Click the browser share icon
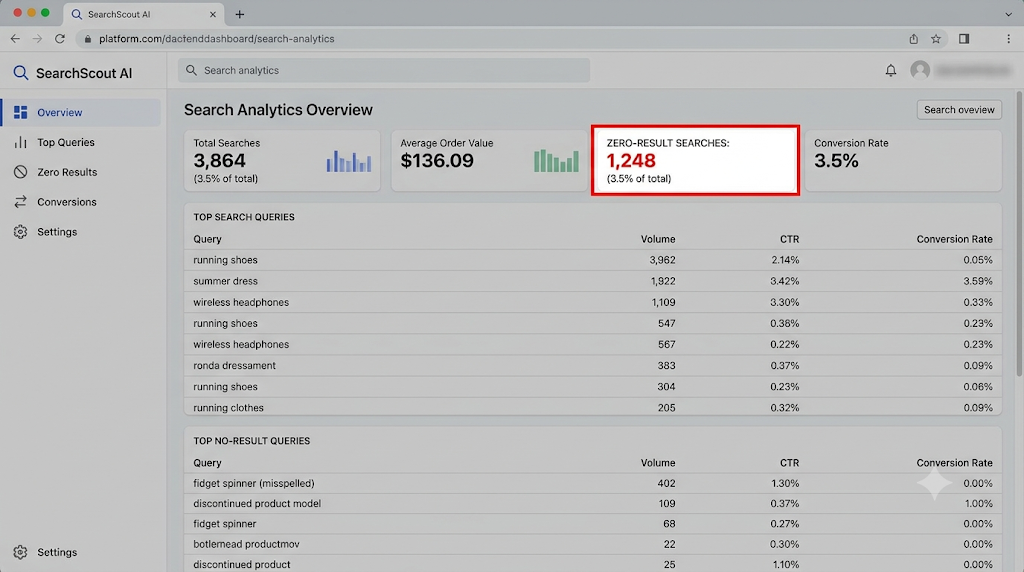1024x572 pixels. 914,39
